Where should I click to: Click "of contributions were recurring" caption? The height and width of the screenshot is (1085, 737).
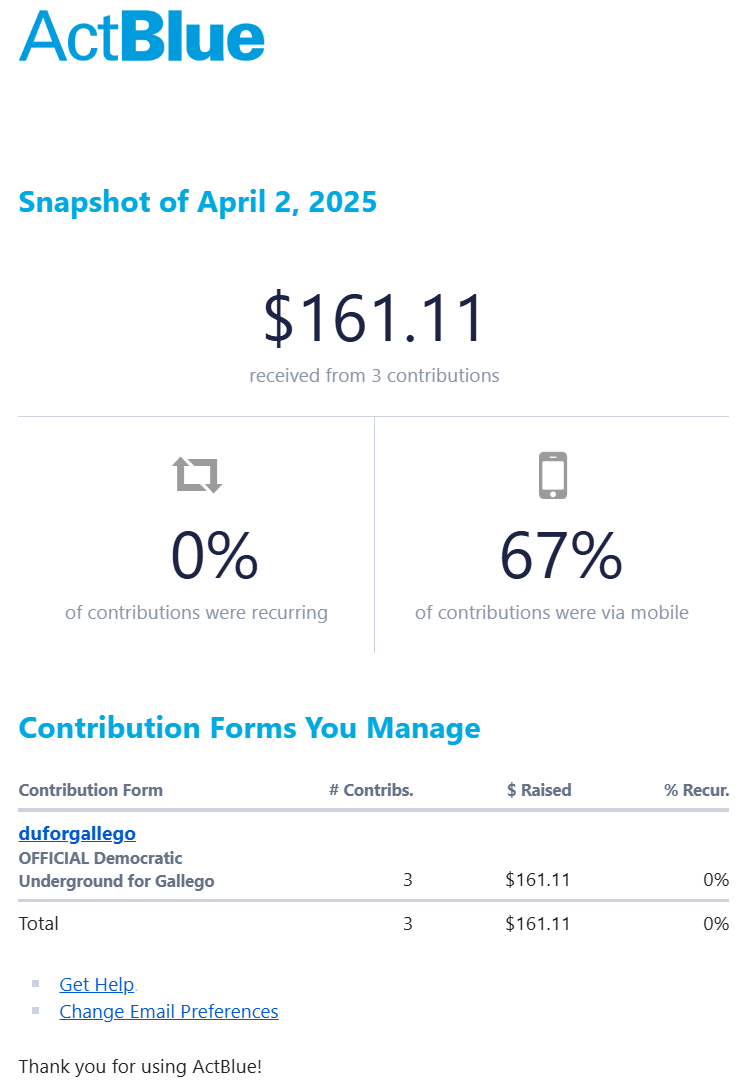(196, 612)
